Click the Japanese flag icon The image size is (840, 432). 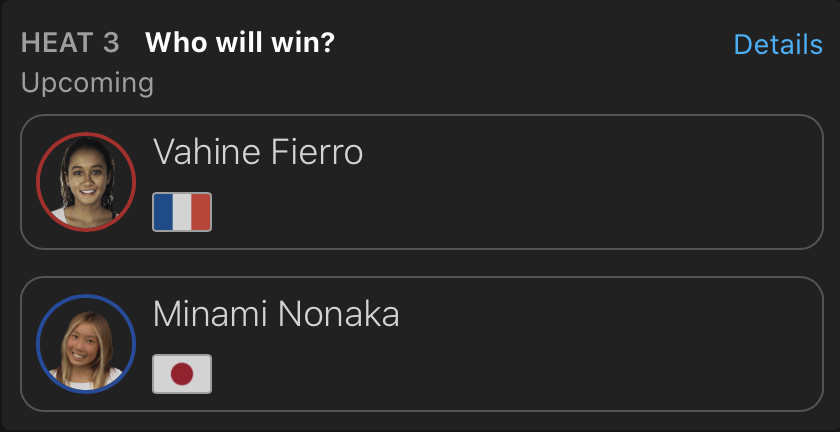pyautogui.click(x=182, y=374)
